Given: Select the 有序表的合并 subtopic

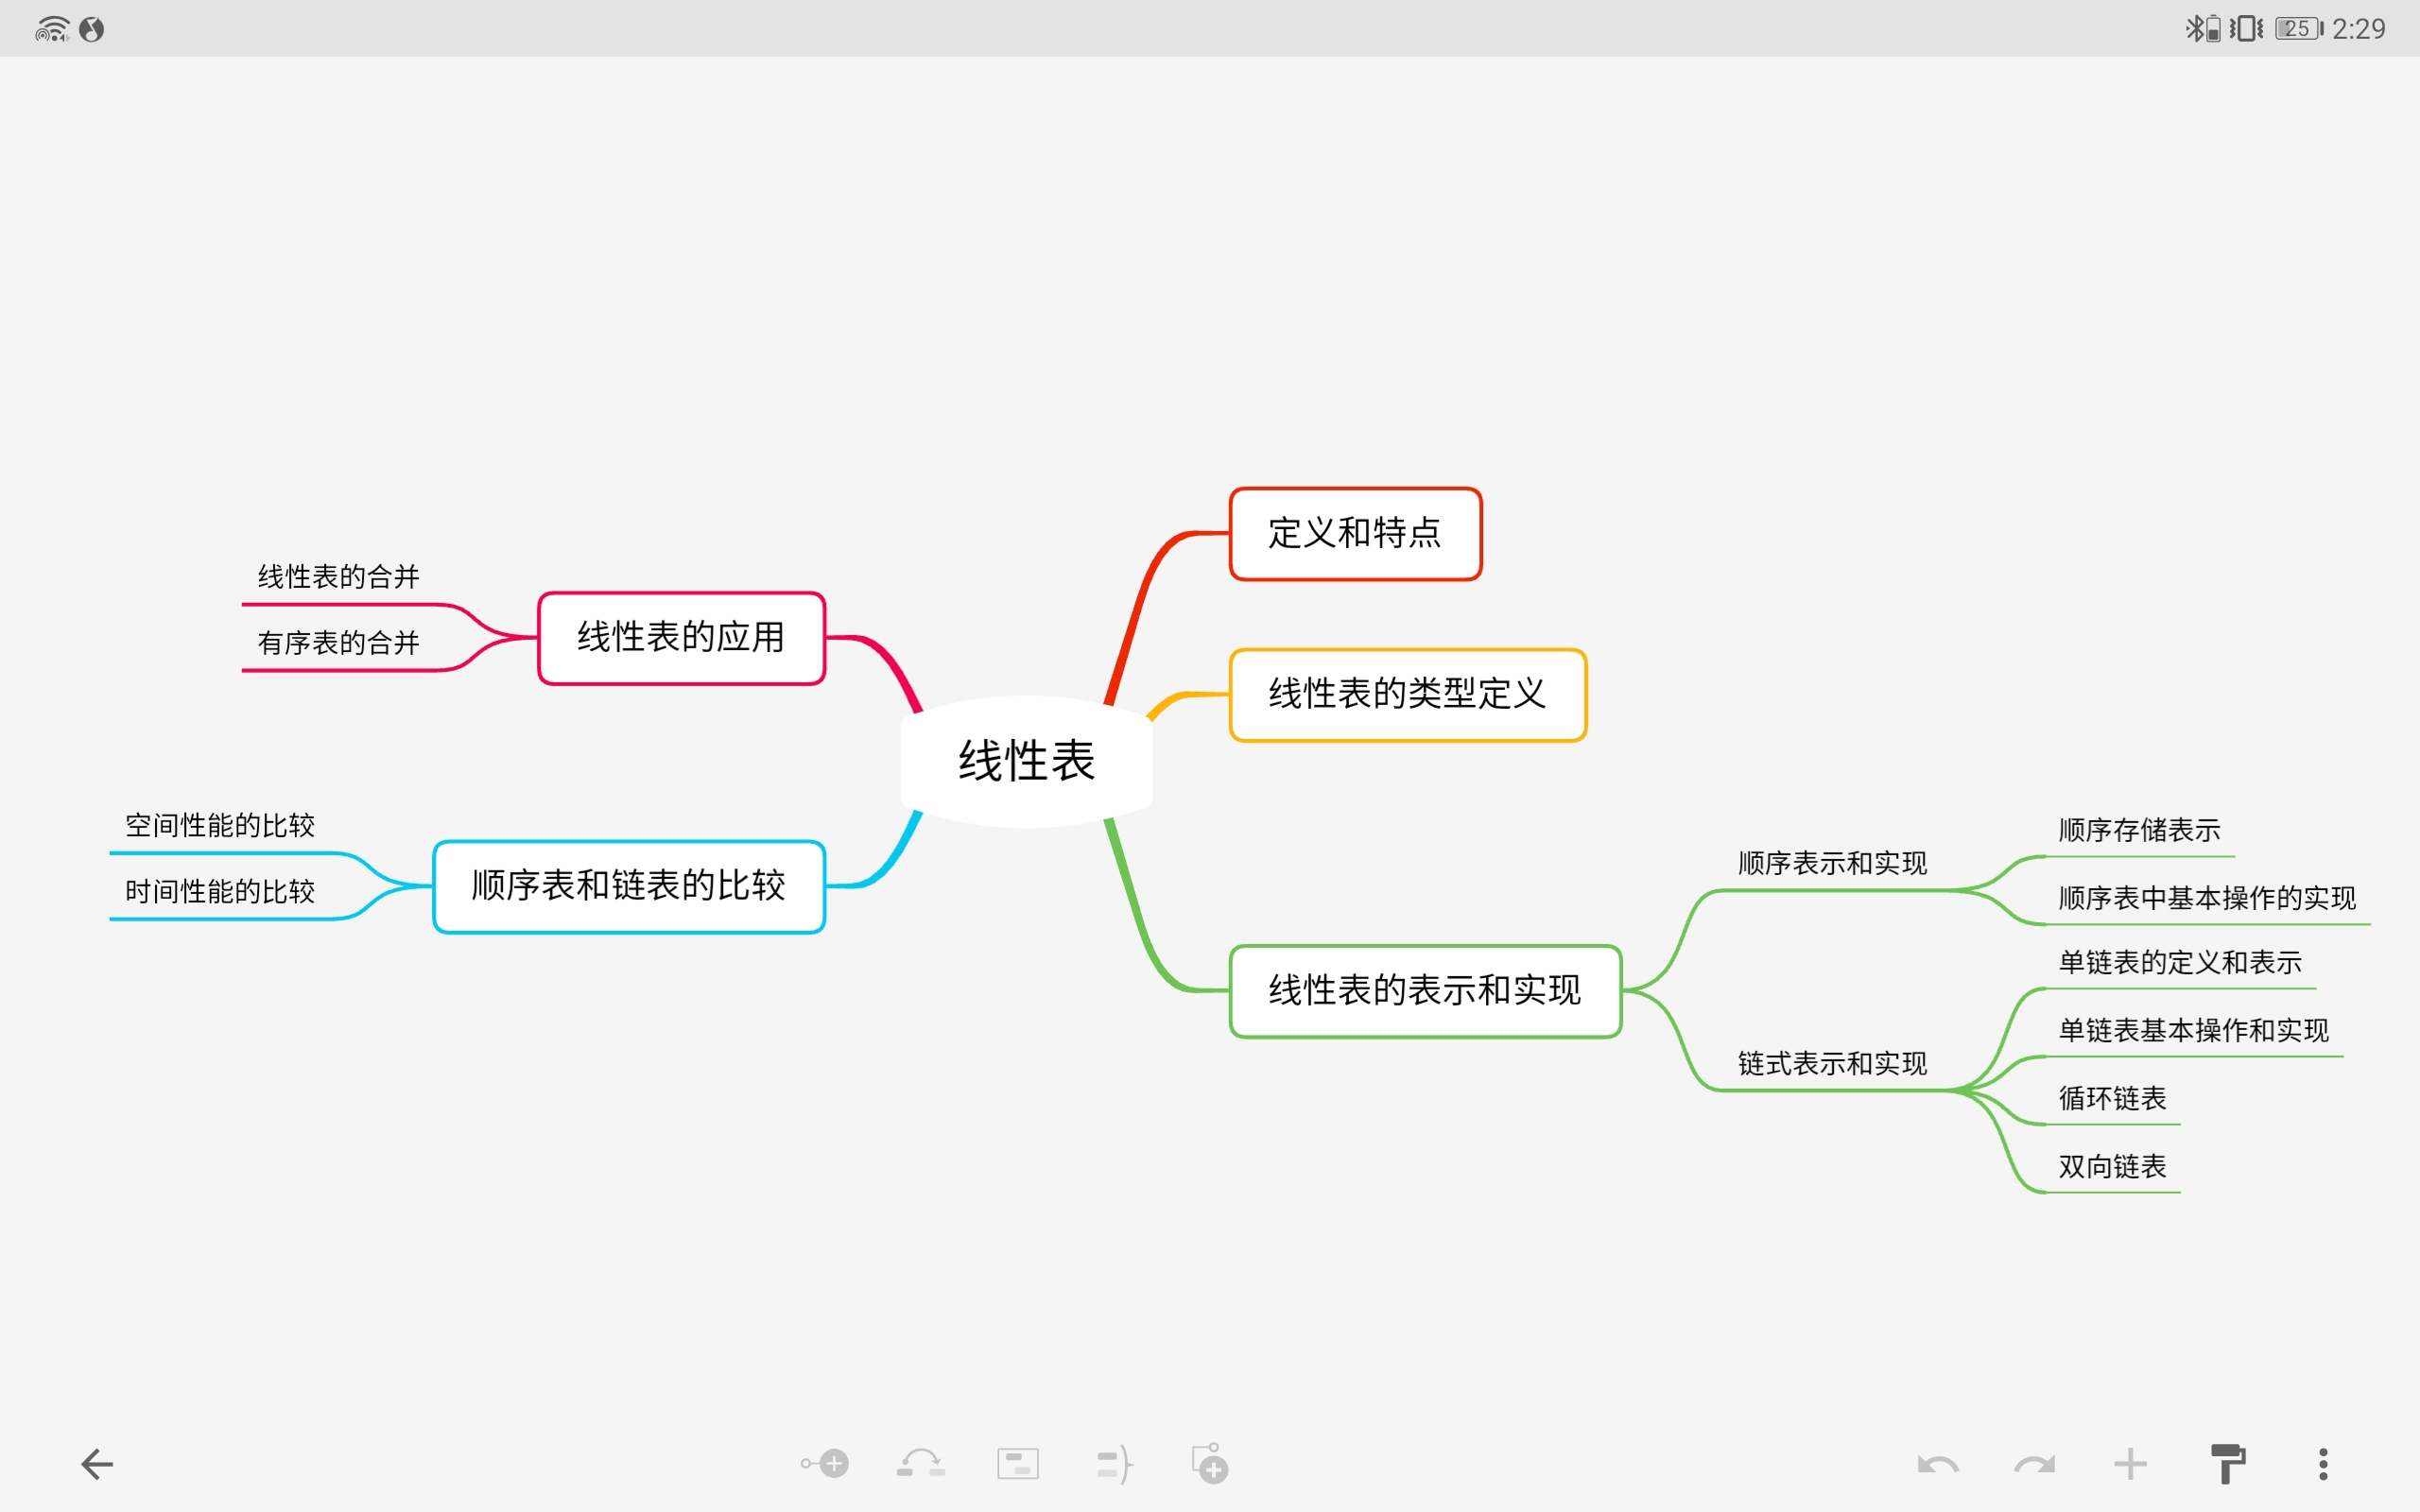Looking at the screenshot, I should (x=338, y=643).
